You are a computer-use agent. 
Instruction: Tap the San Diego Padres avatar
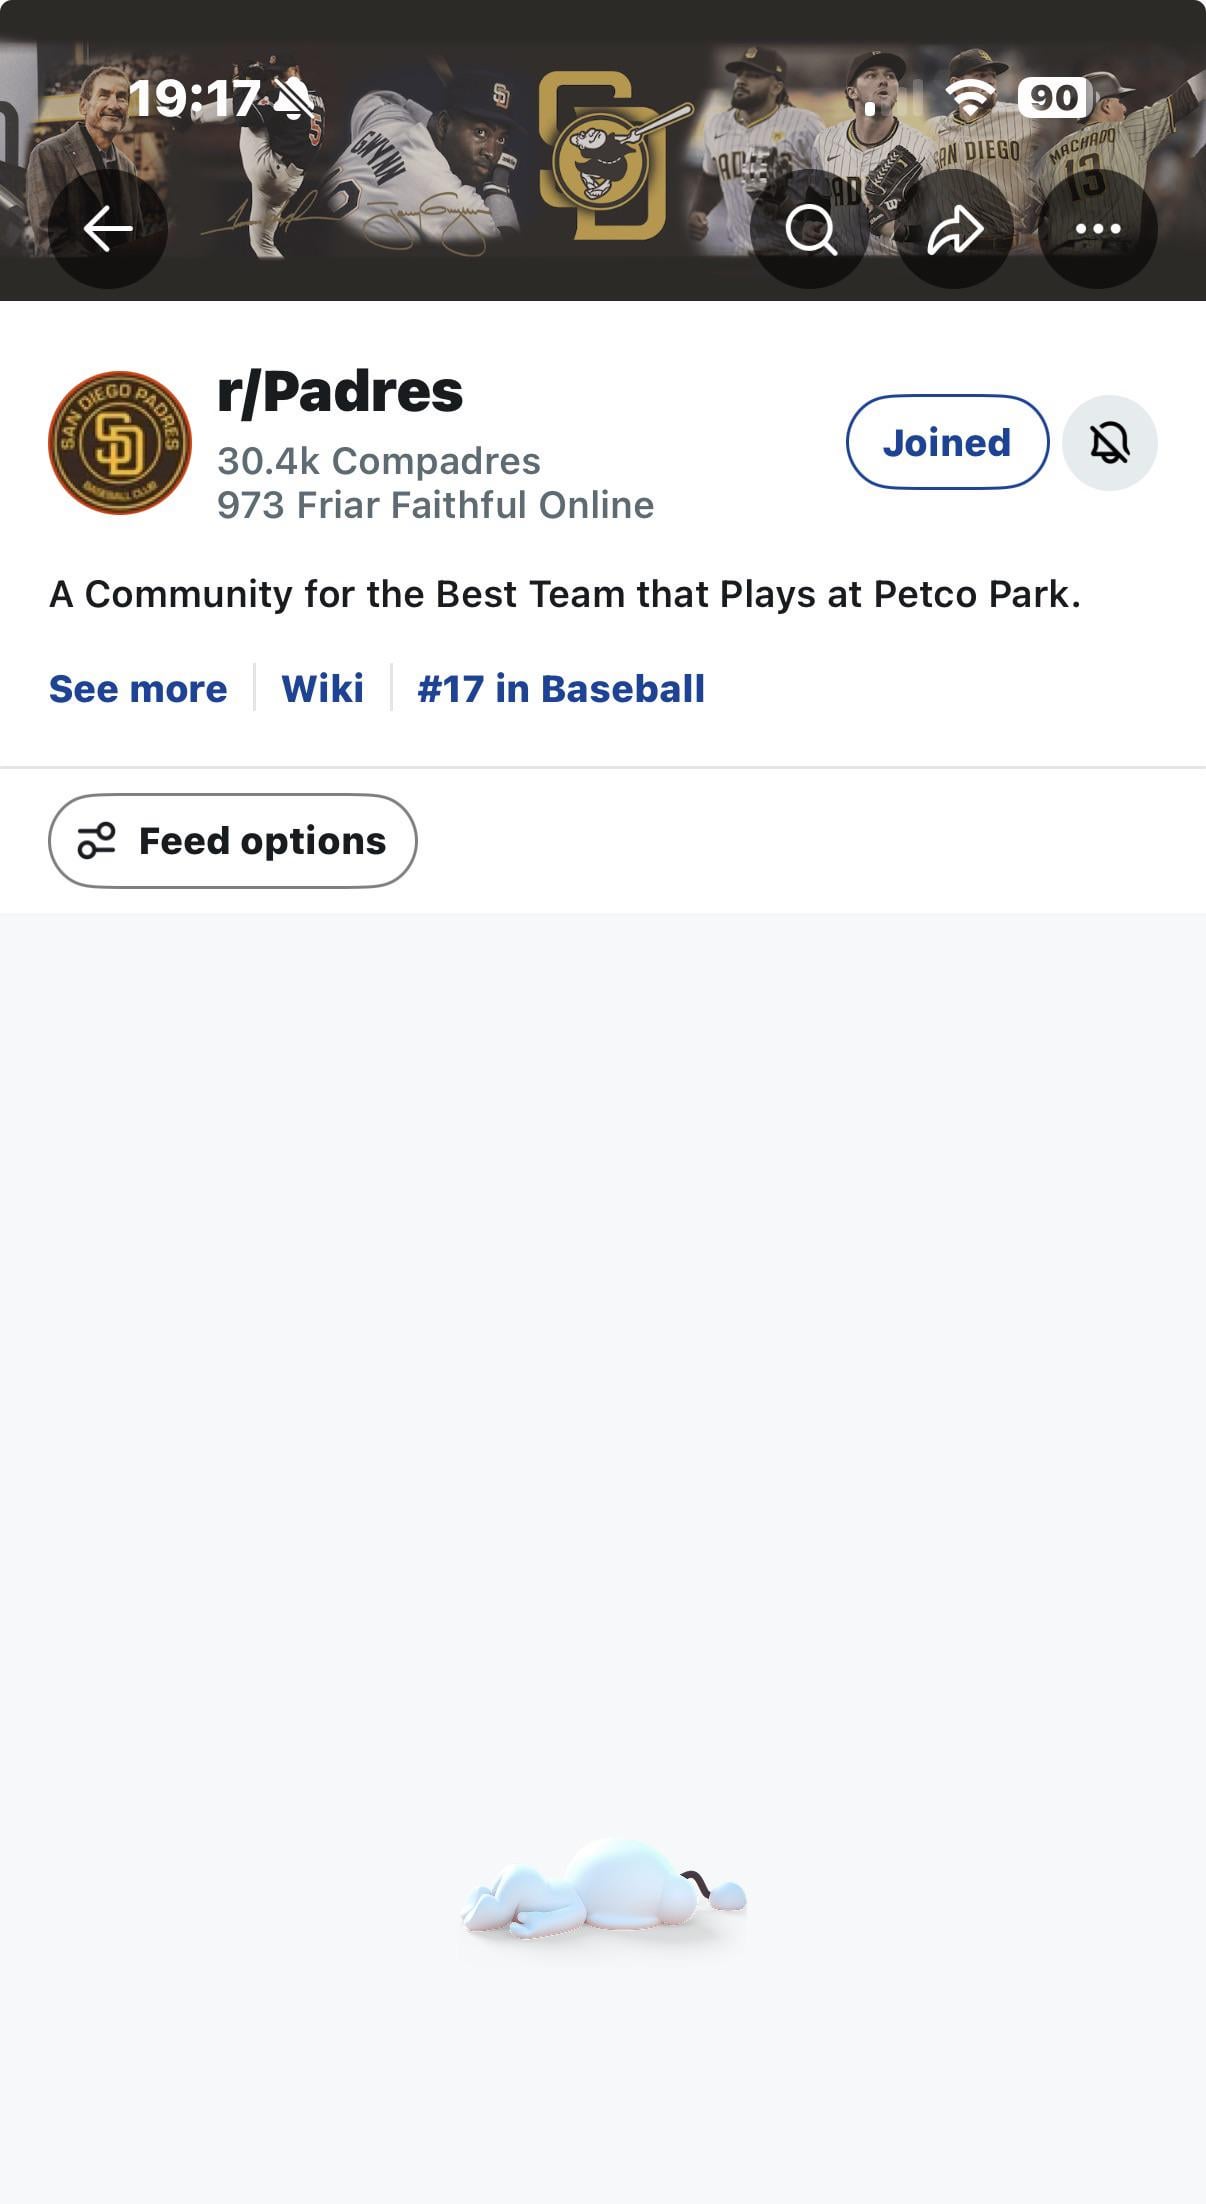(x=120, y=443)
